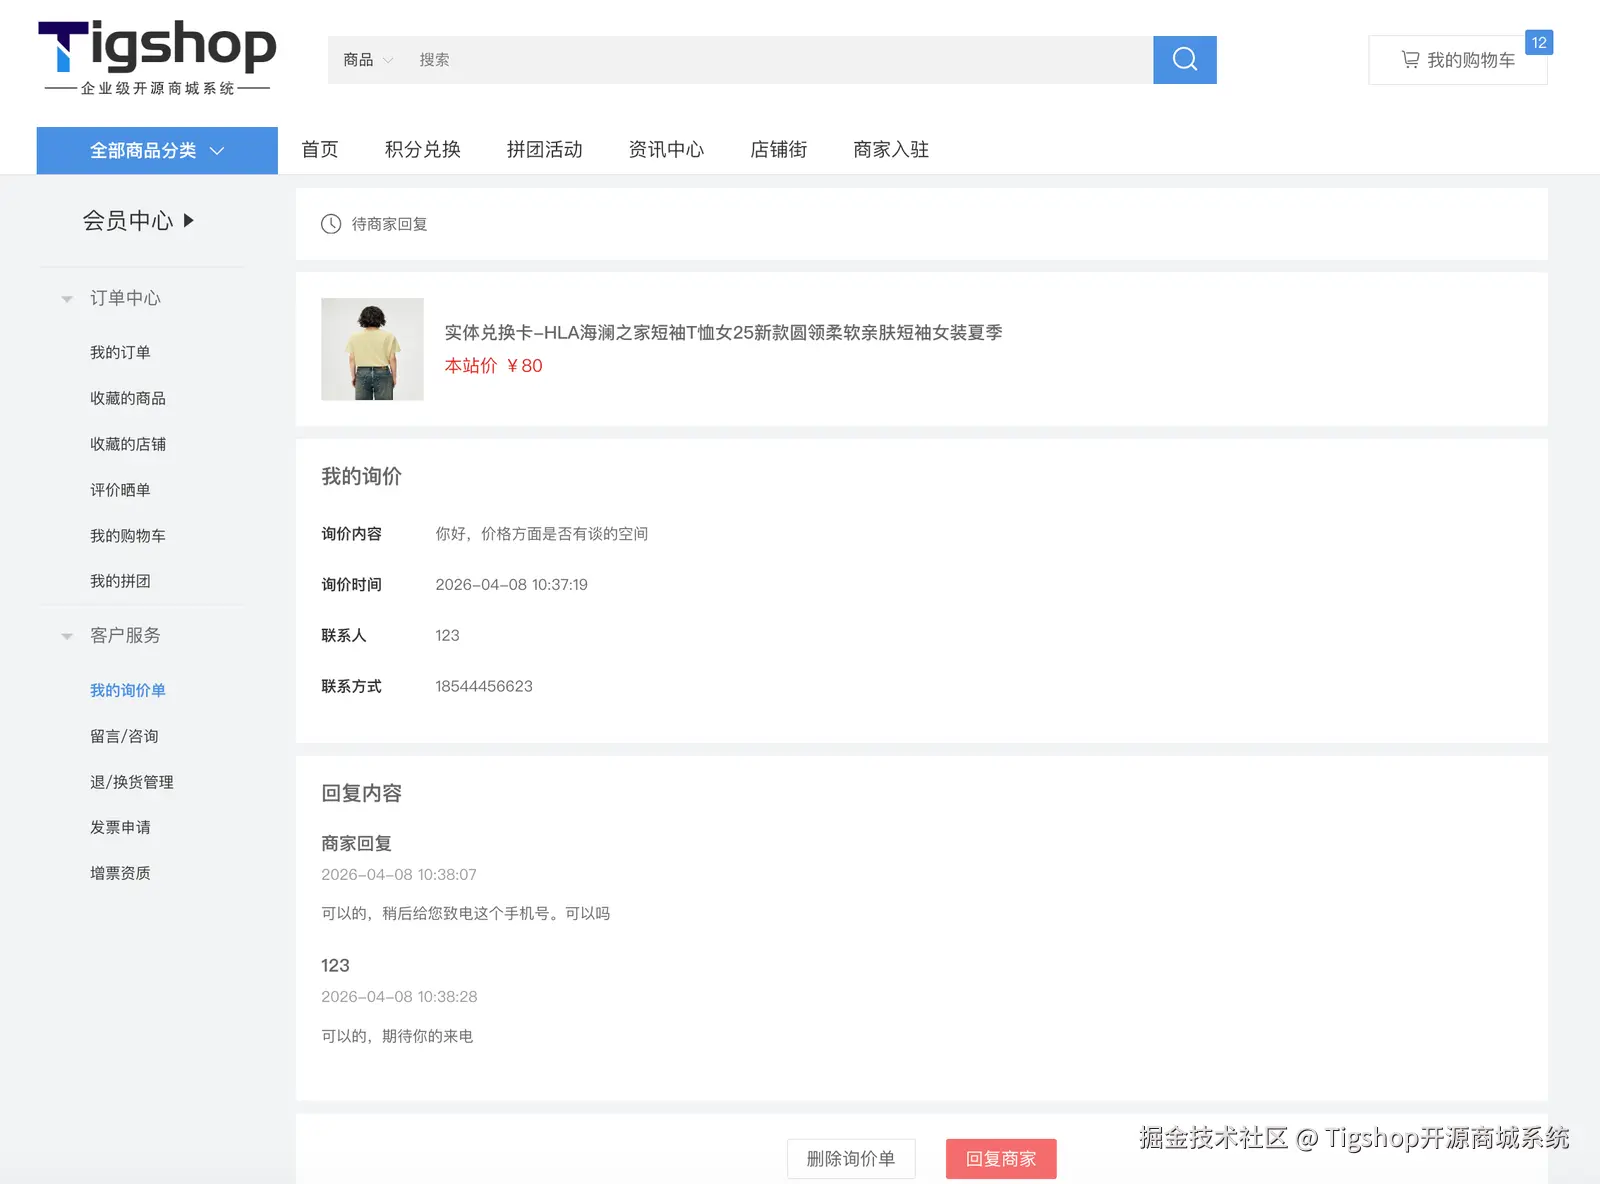The image size is (1600, 1184).
Task: Click the merchant reply time 2026-04-08 10:38:07
Action: [x=399, y=875]
